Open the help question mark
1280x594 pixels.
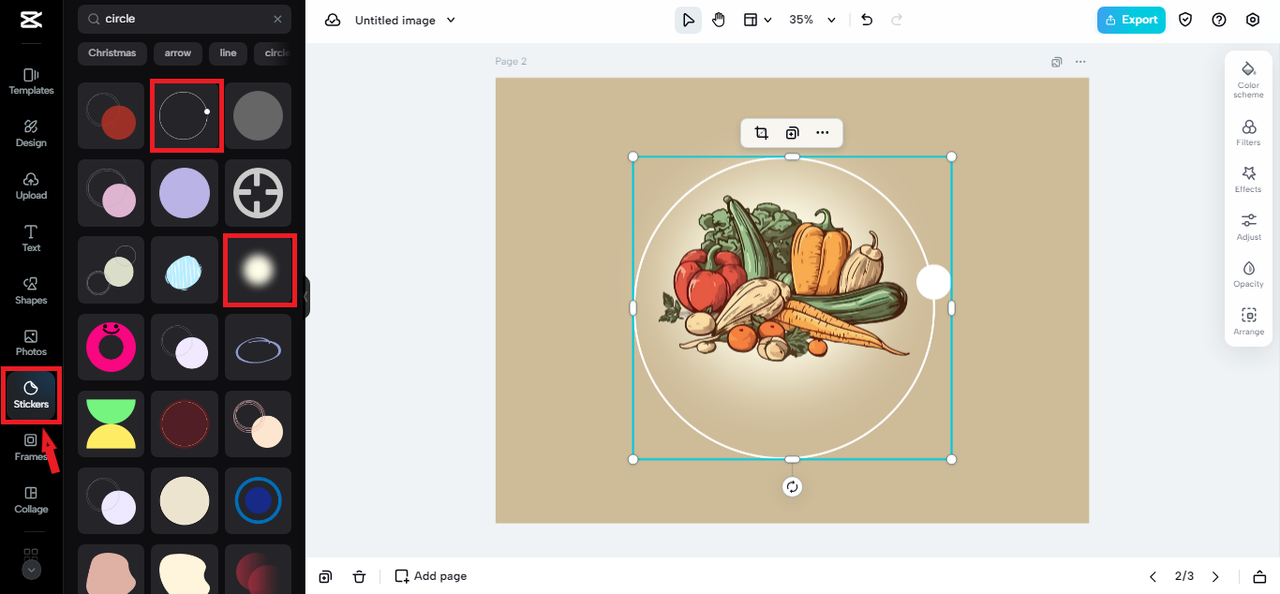(1219, 20)
